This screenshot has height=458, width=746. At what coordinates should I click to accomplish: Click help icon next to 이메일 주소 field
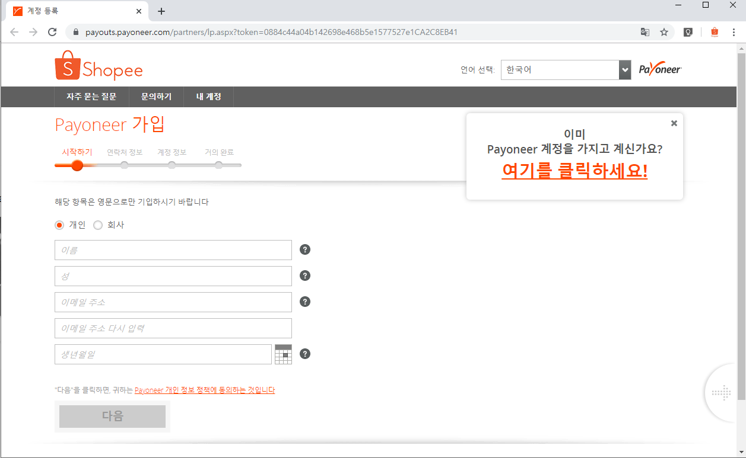pos(305,302)
